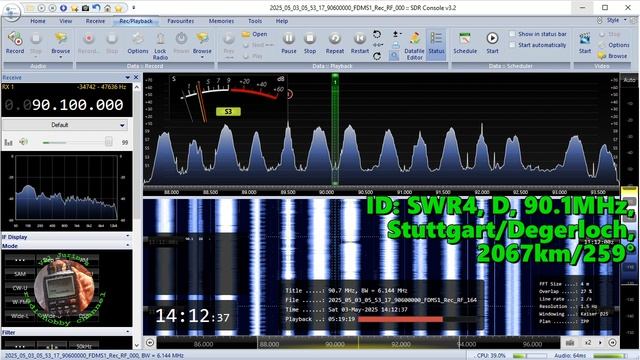This screenshot has height=360, width=640.
Task: Collapse the Mode section
Action: (128, 245)
